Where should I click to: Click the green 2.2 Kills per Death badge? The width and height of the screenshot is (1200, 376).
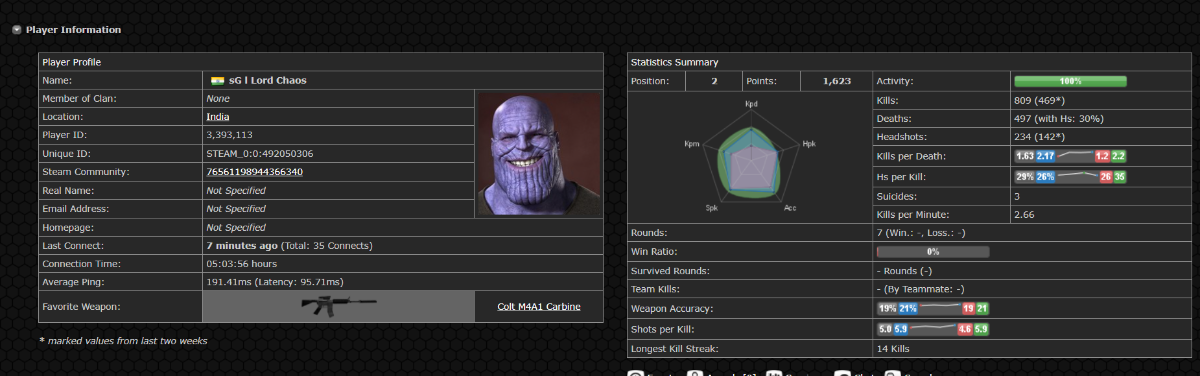click(1118, 156)
